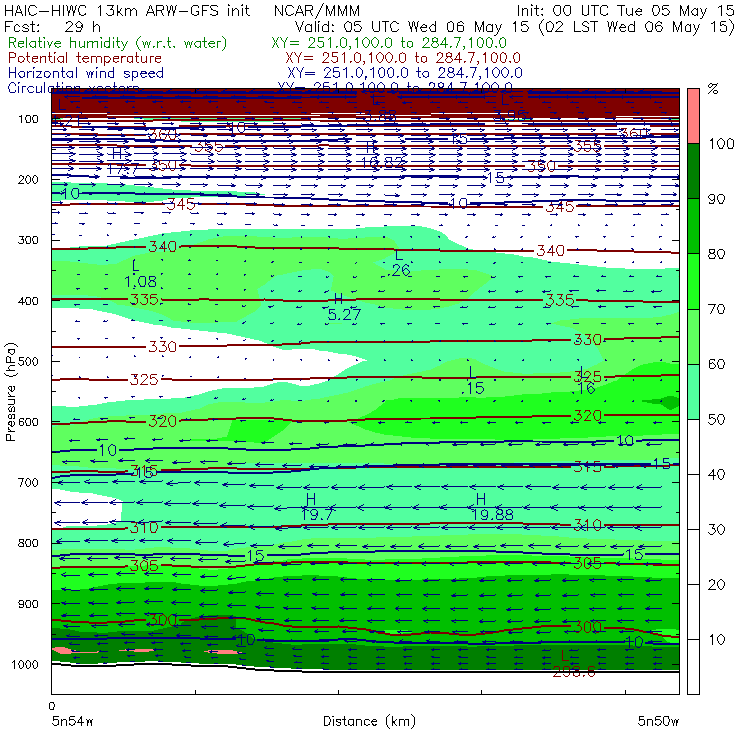Click the 'NCAR/MMM' header label
Viewport: 740px width, 740px height.
pos(317,11)
